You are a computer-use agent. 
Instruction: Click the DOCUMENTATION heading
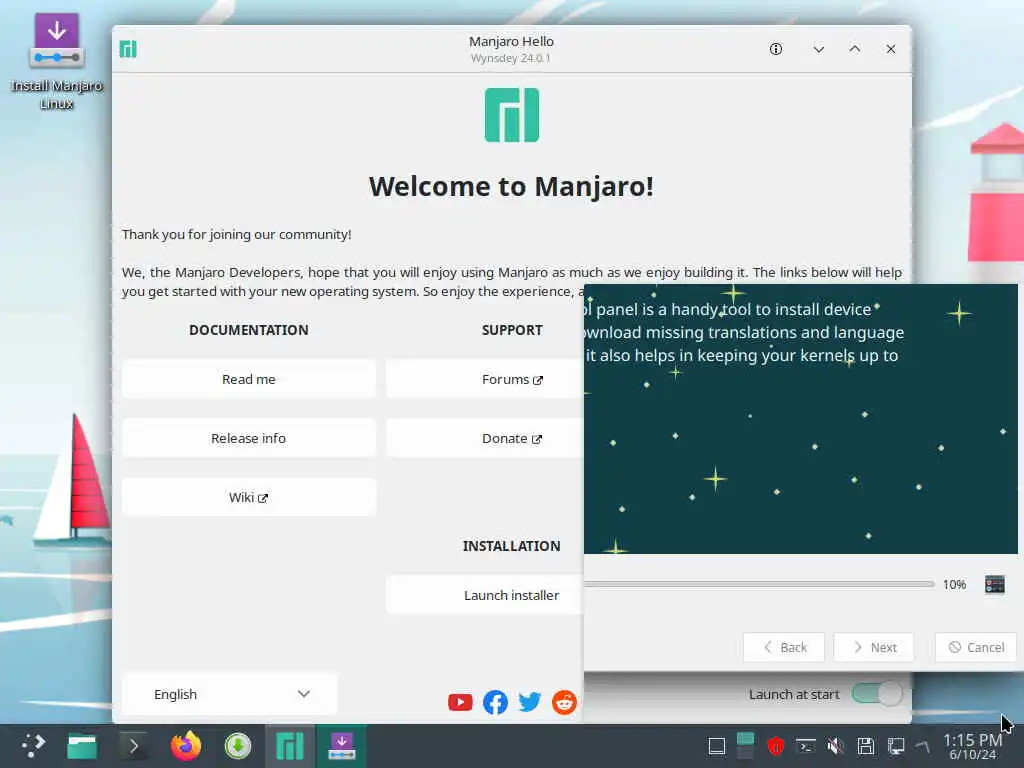click(x=249, y=330)
